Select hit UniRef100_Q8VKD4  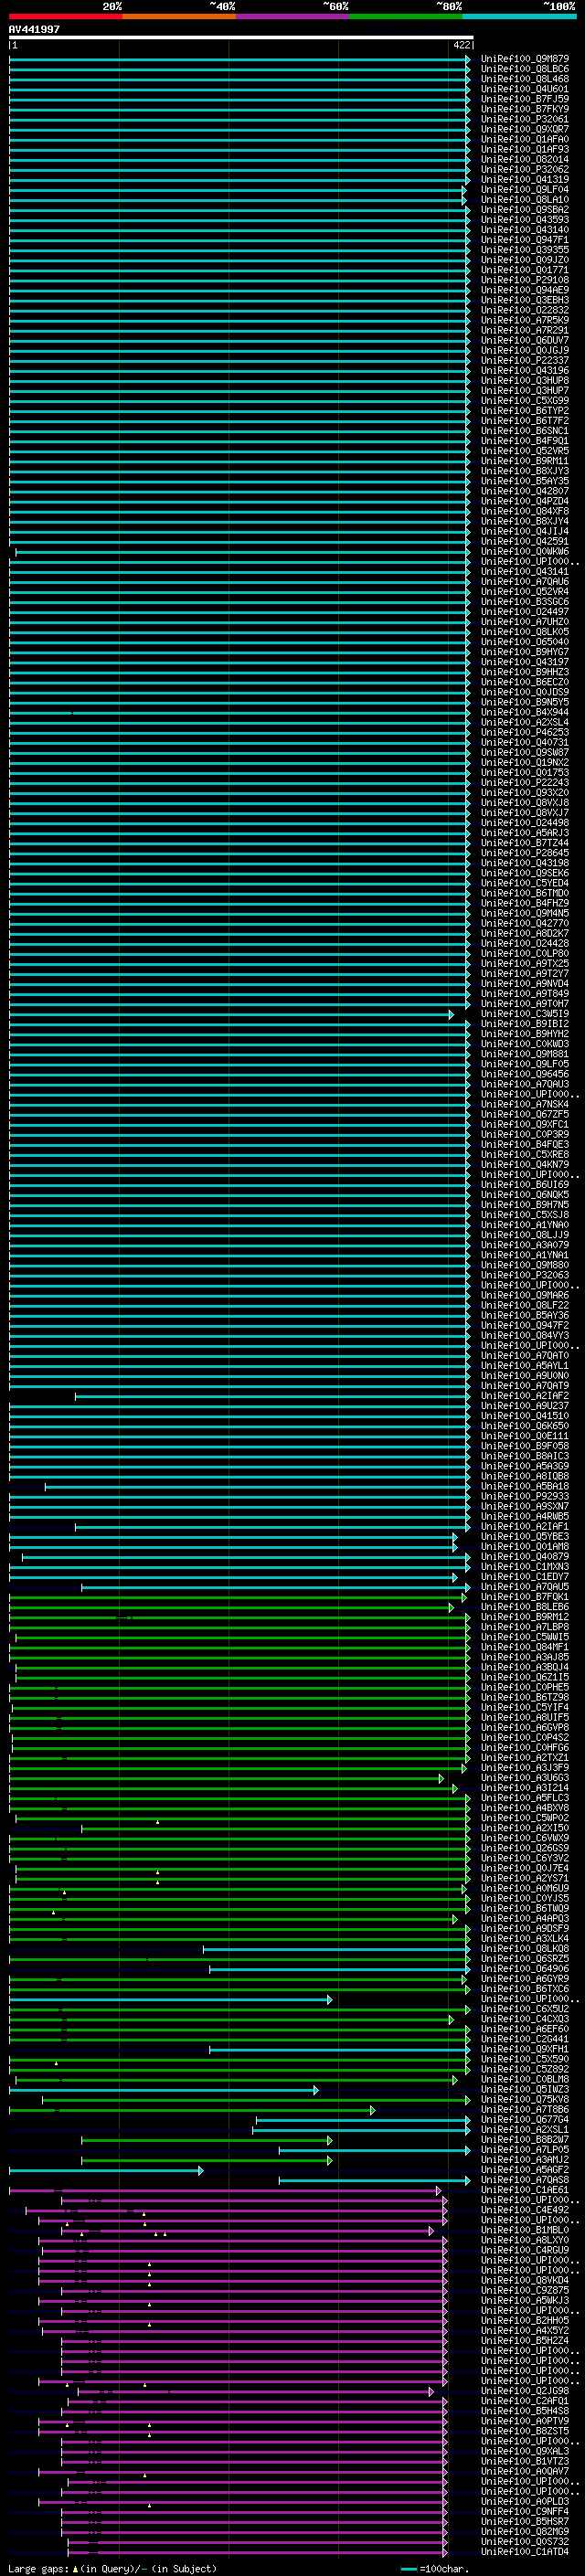click(524, 2280)
